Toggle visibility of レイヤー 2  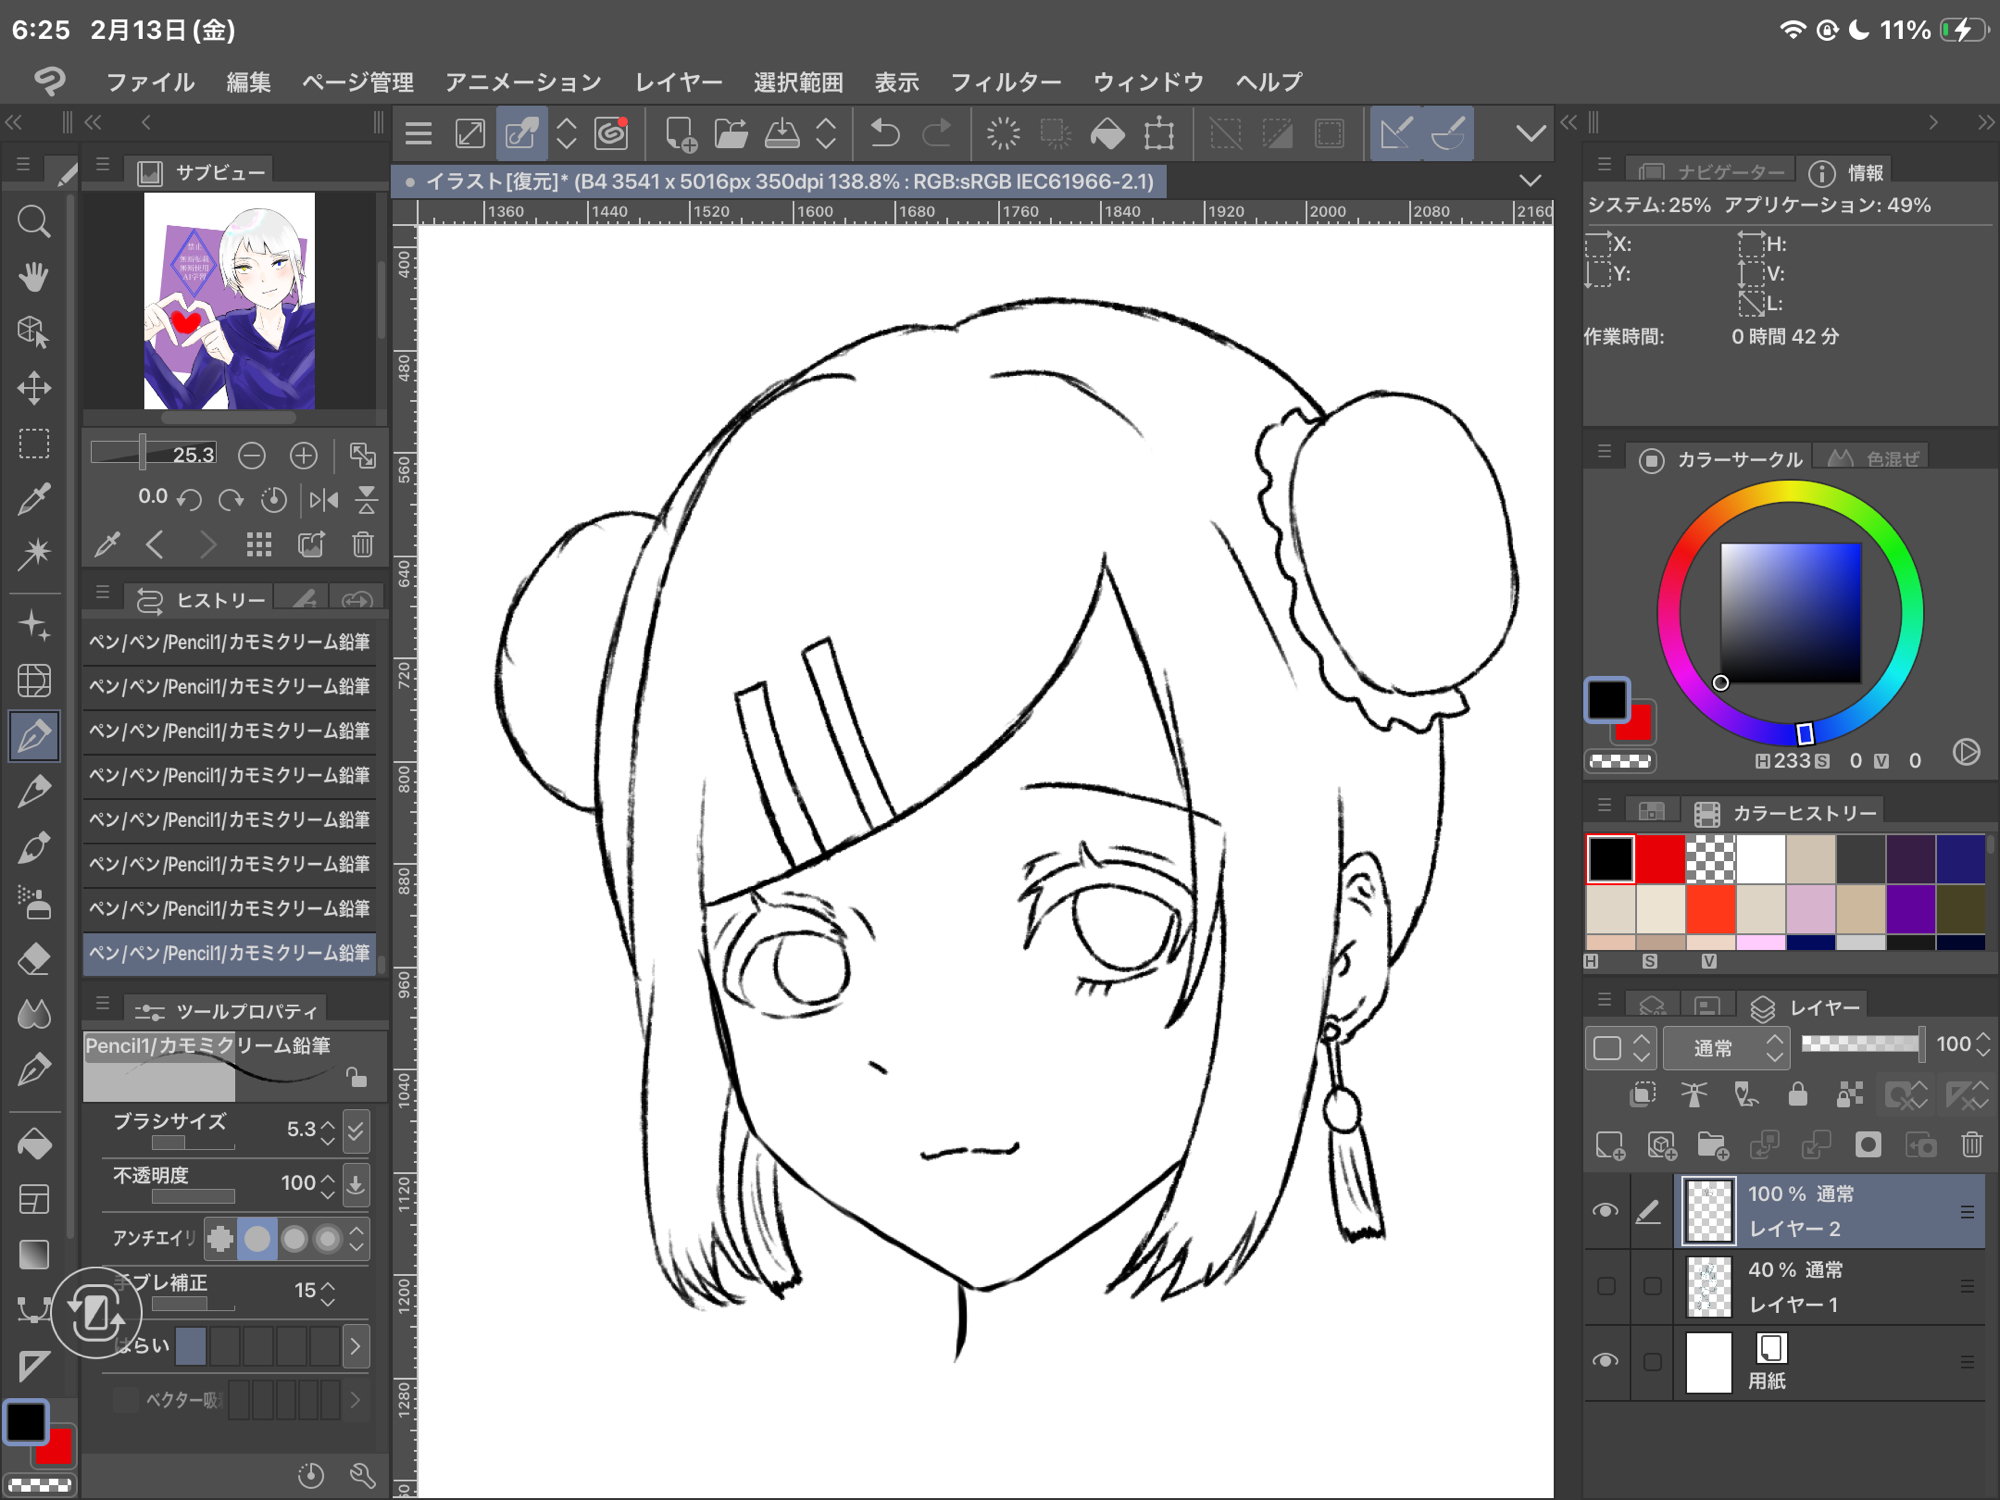pyautogui.click(x=1605, y=1211)
